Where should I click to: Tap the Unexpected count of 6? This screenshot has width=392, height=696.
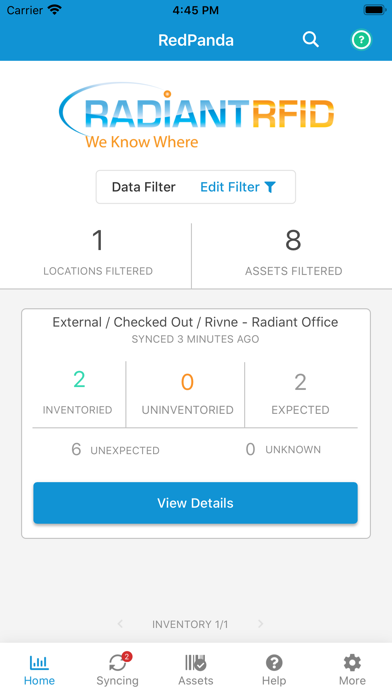pyautogui.click(x=76, y=449)
